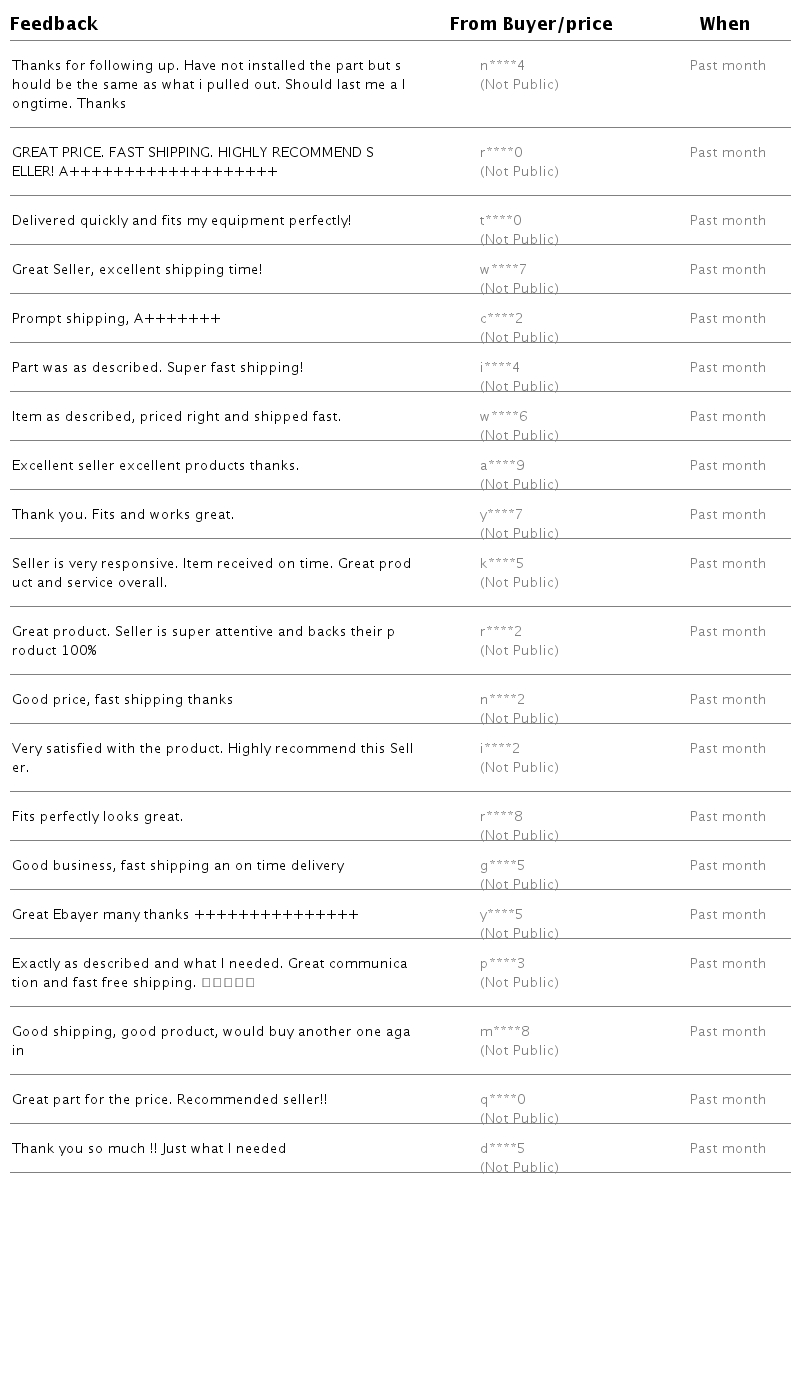Click "Delivered quickly and fits" feedback text

181,221
